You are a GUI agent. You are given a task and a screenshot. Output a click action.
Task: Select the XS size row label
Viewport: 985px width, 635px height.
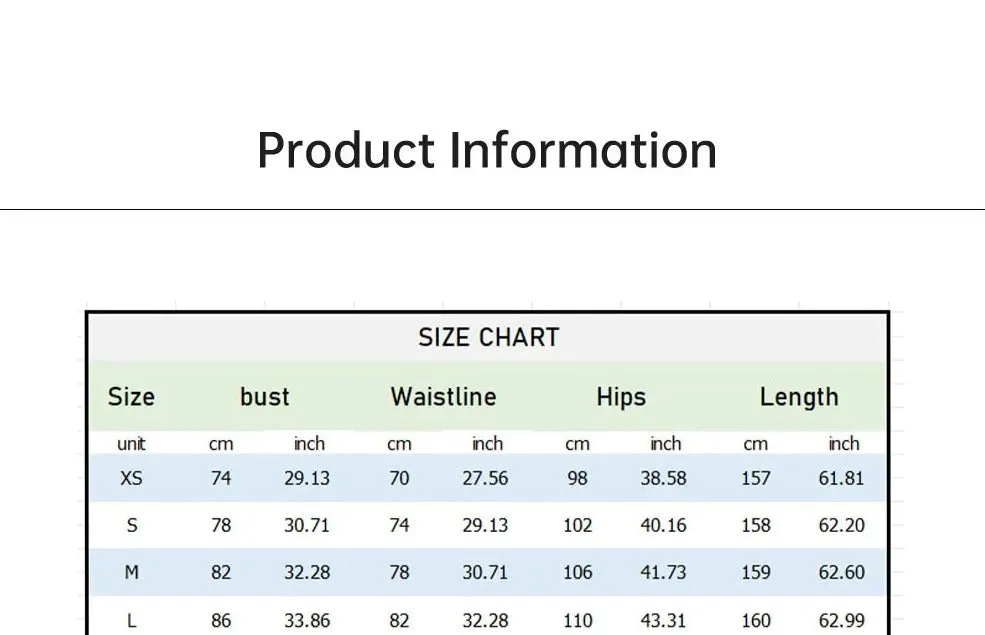131,479
